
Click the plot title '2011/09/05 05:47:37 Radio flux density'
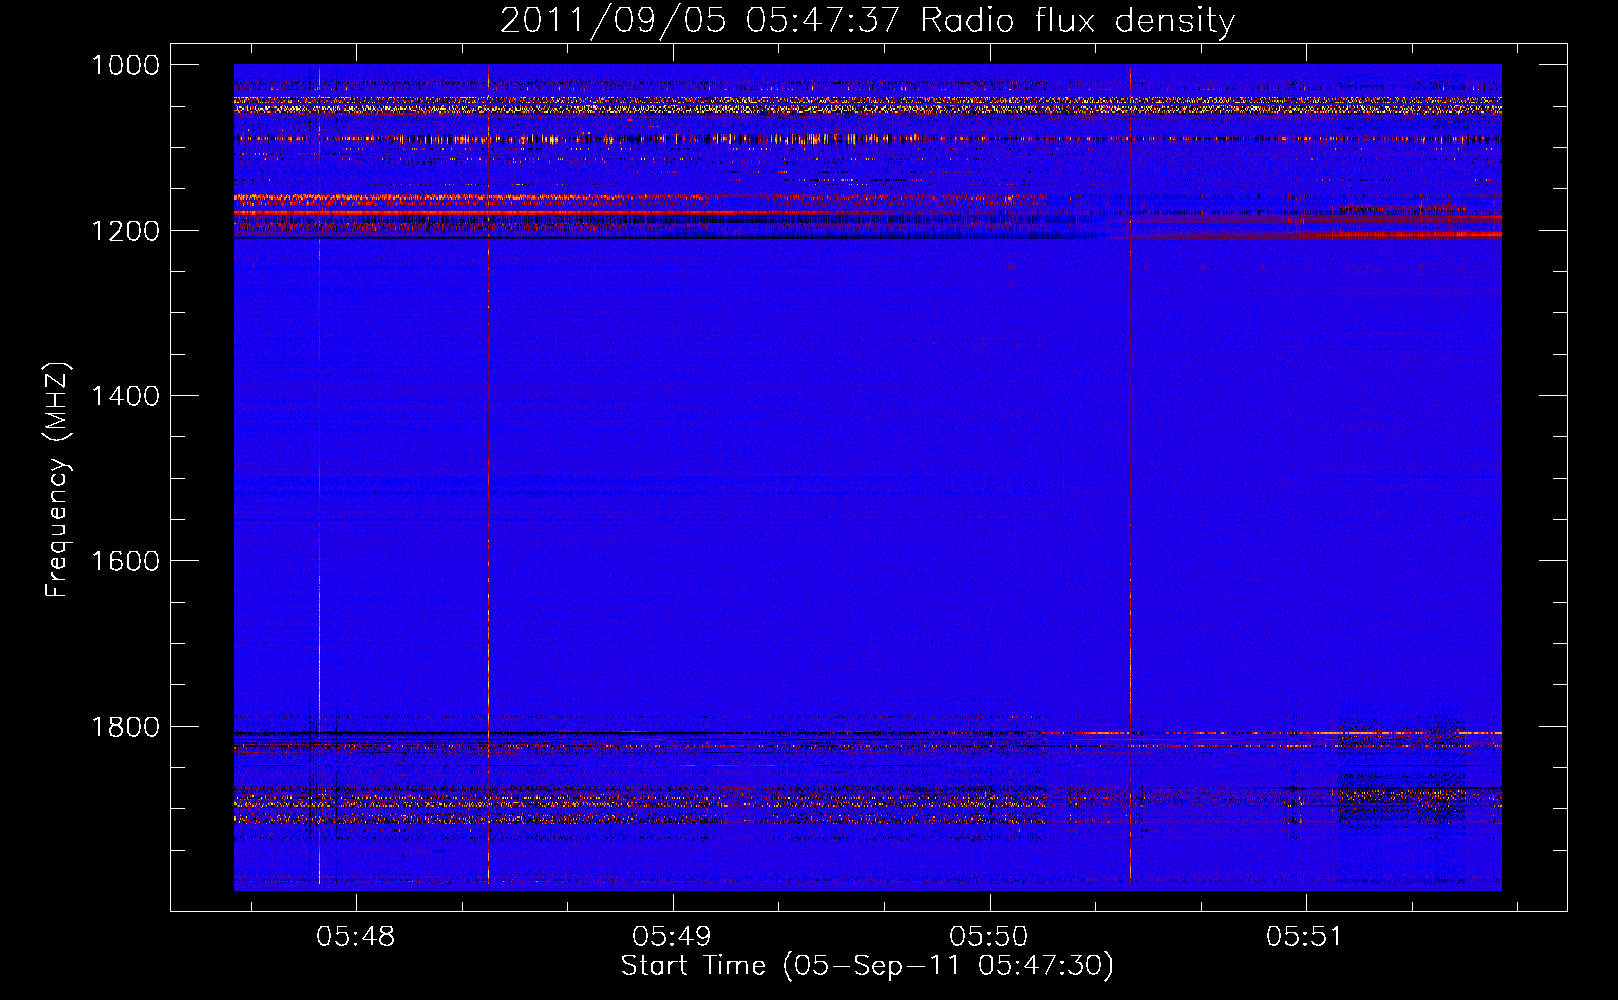coord(867,20)
